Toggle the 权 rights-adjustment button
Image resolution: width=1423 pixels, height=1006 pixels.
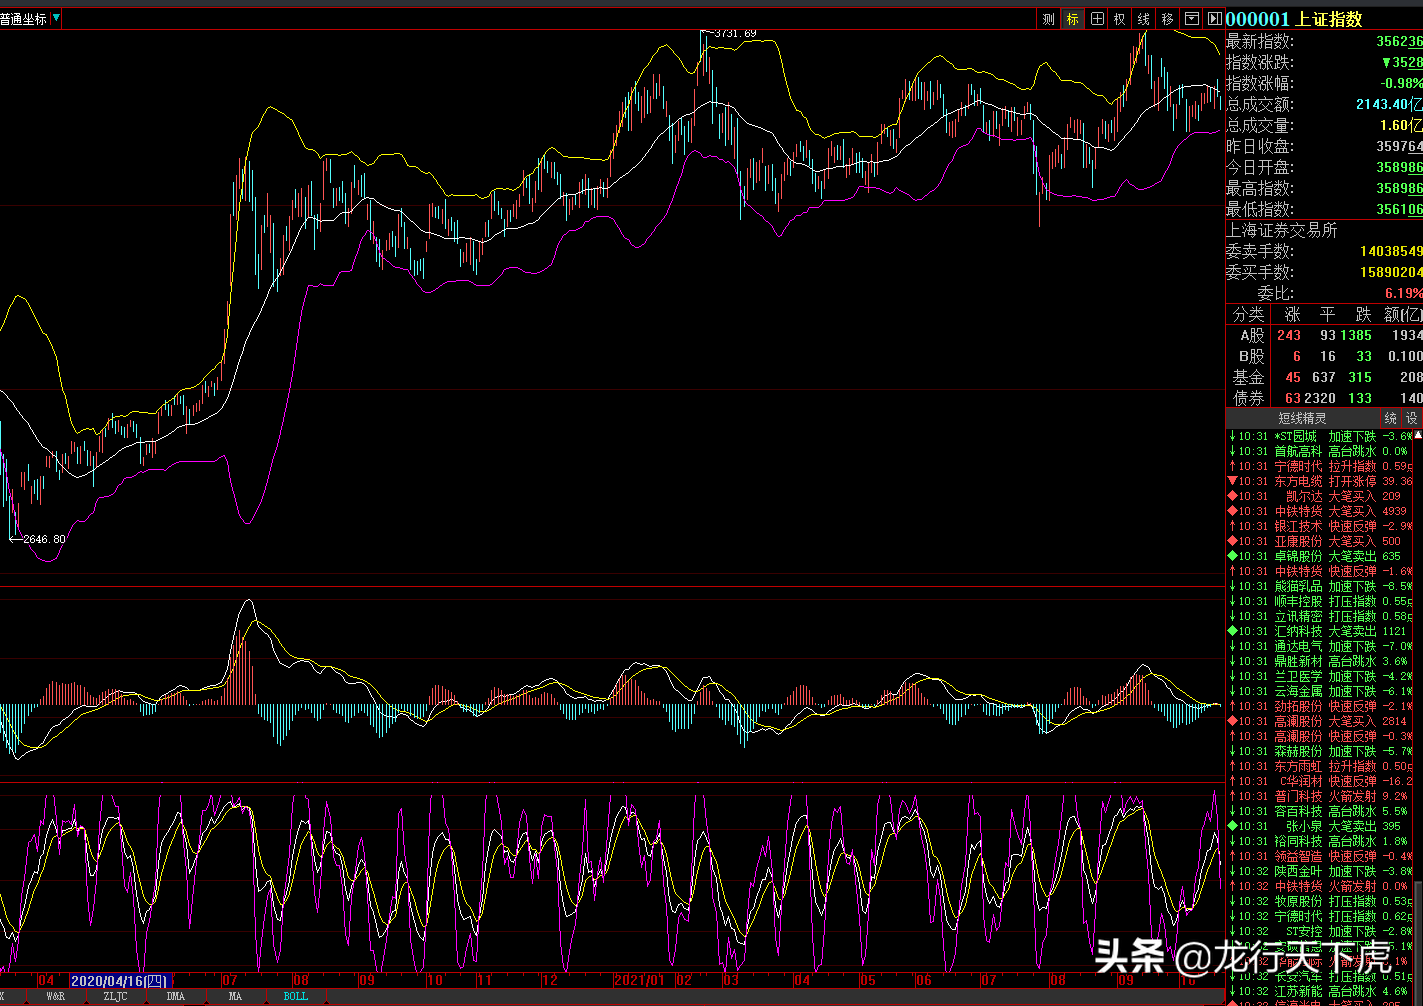click(1120, 19)
